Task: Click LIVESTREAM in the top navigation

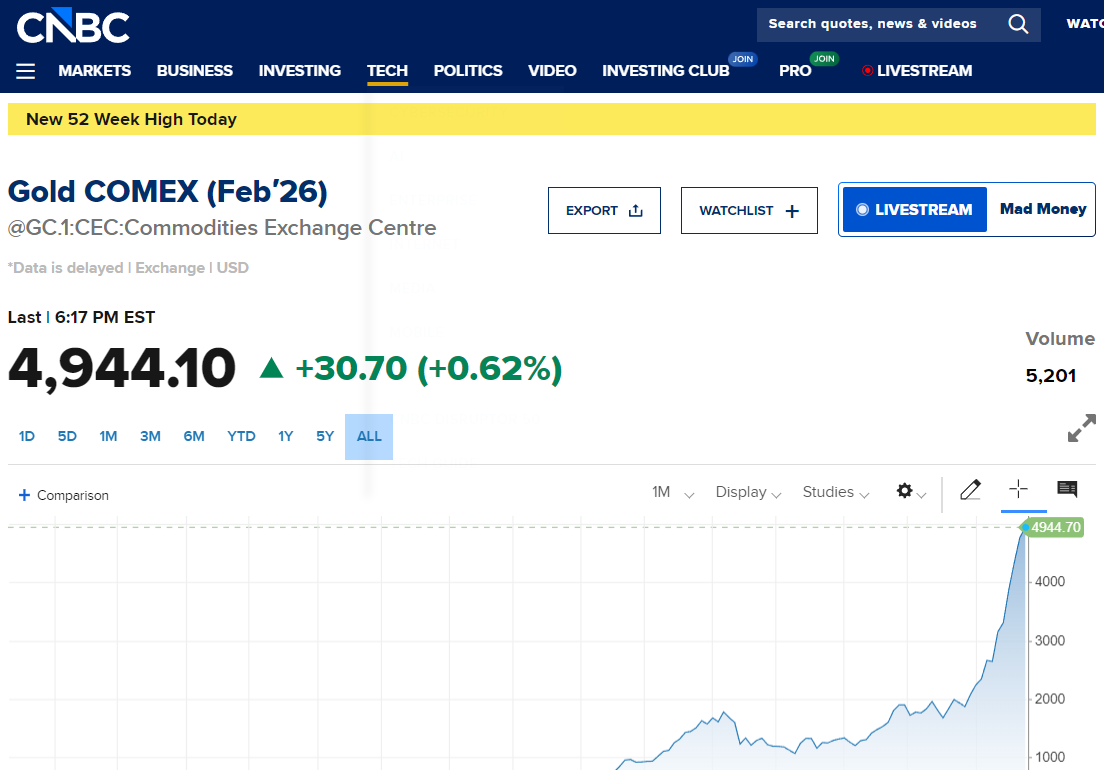Action: point(917,71)
